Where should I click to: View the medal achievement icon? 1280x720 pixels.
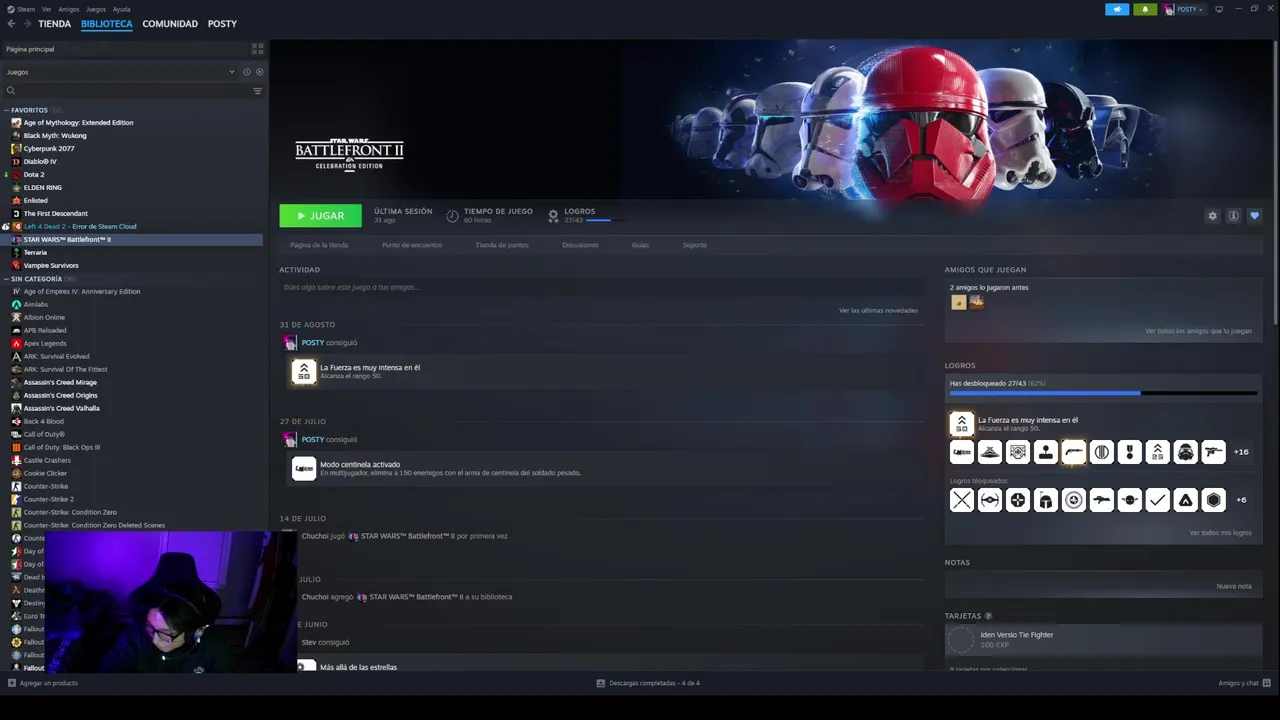[1129, 452]
